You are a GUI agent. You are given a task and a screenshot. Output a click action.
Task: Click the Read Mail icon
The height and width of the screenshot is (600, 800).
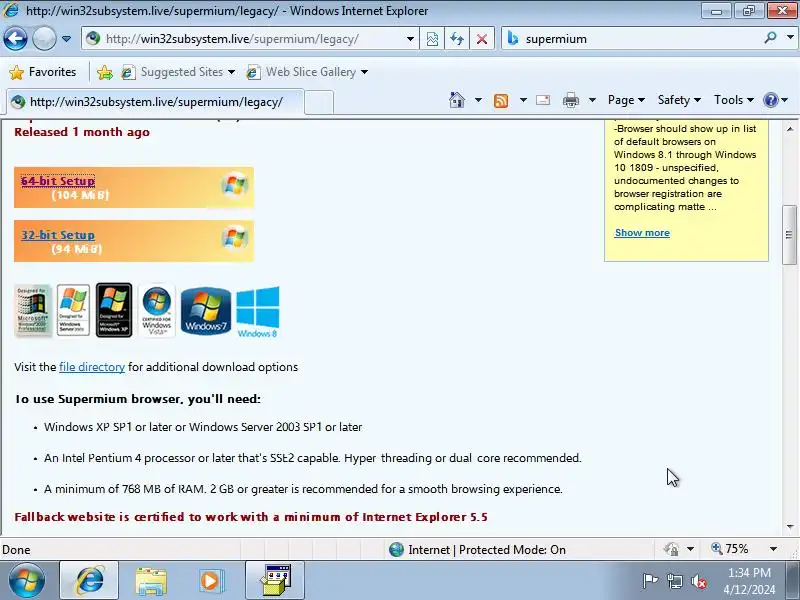(x=543, y=100)
